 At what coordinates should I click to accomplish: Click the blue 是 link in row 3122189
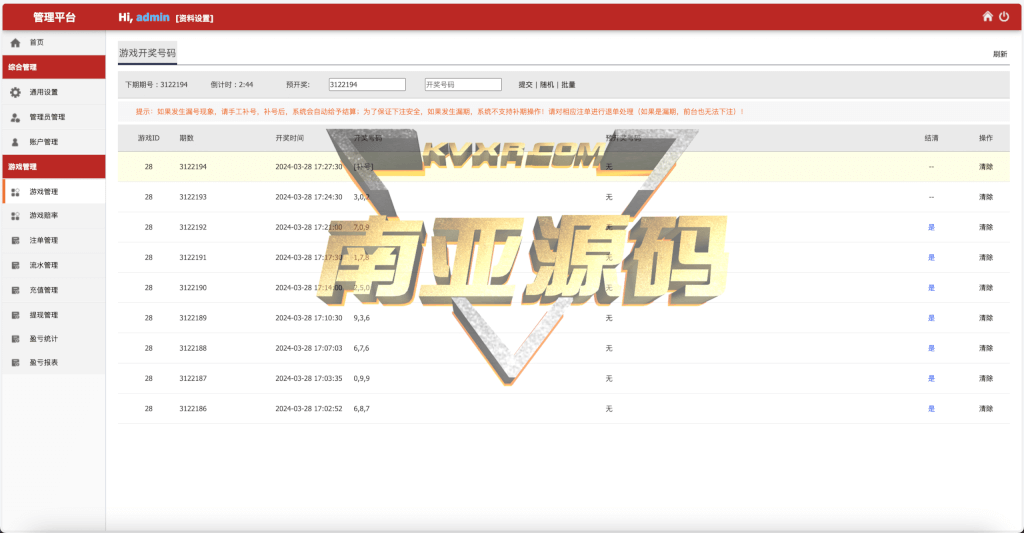pos(931,318)
